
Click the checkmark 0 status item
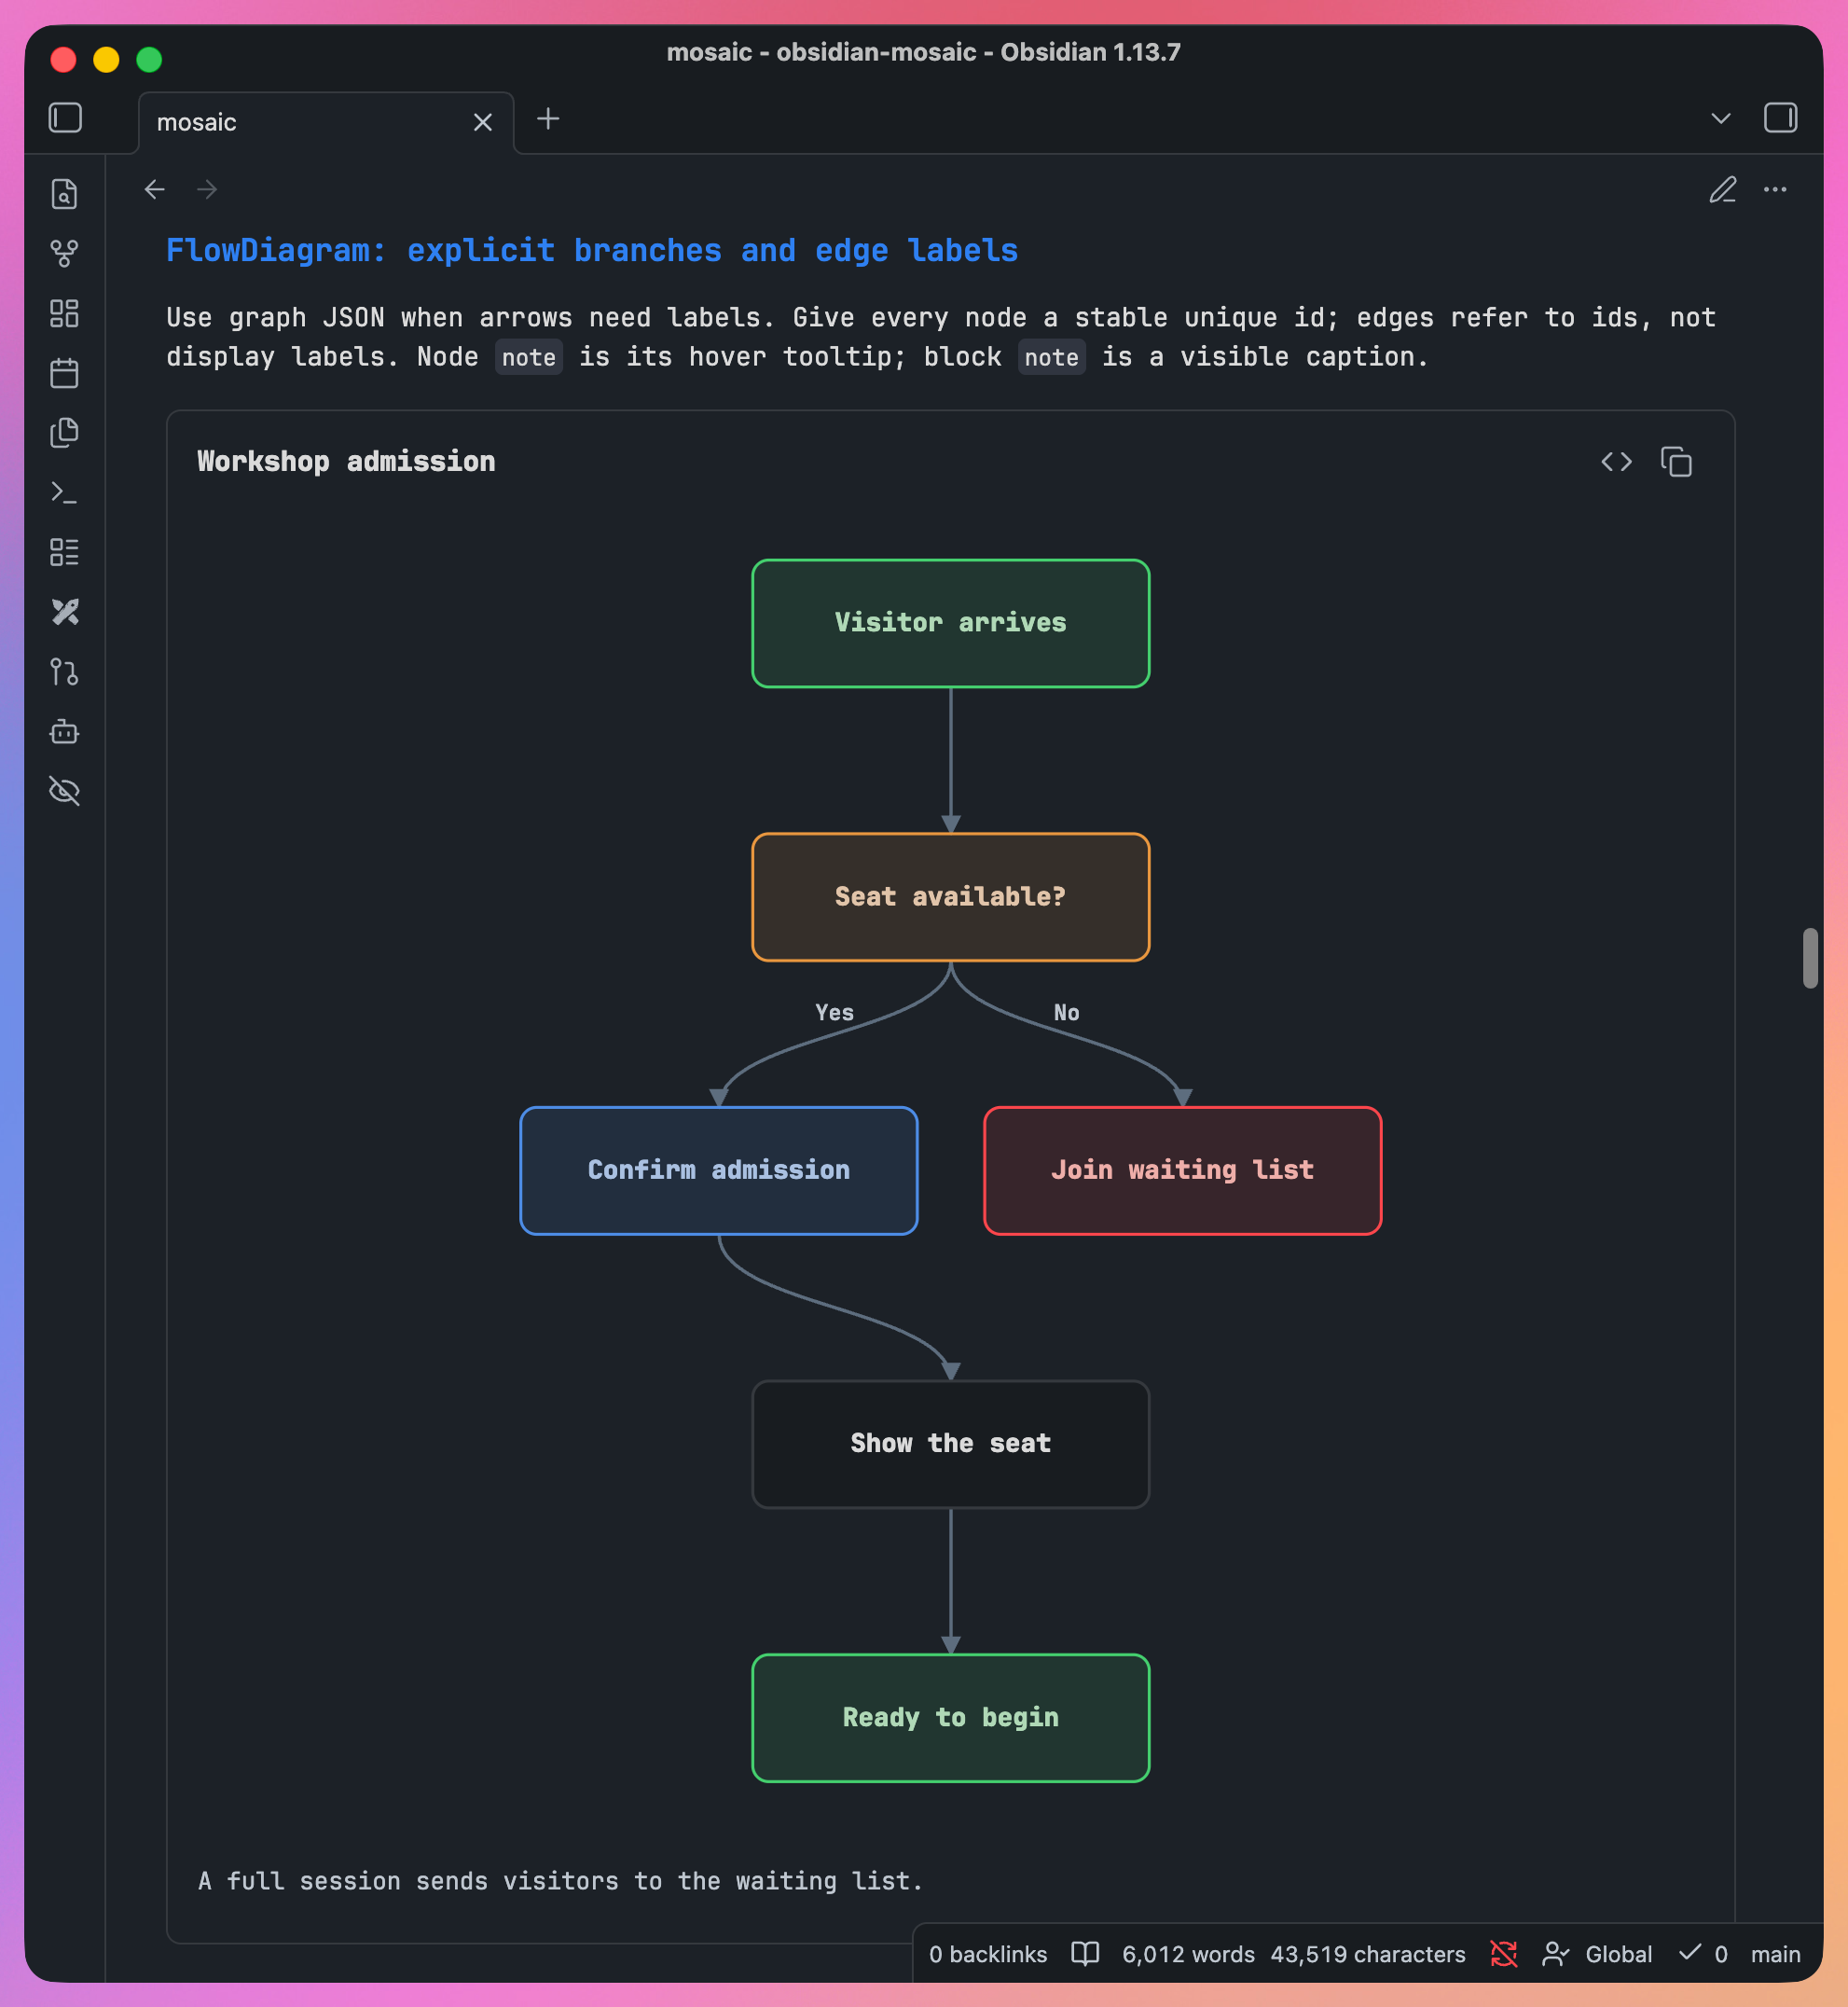tap(1703, 1954)
